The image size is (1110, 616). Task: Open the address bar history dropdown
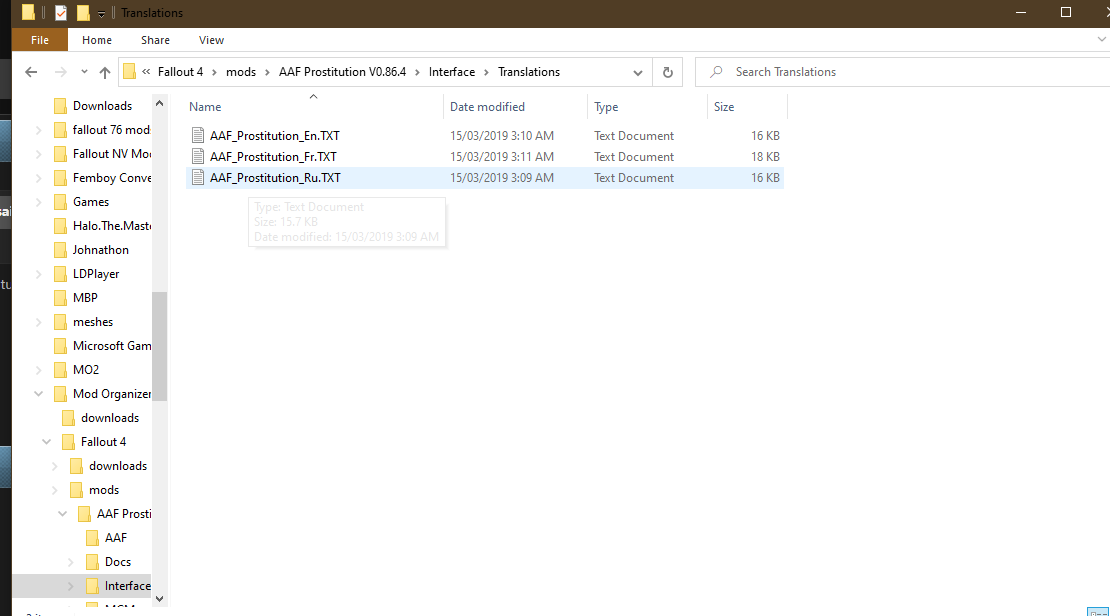[x=637, y=72]
